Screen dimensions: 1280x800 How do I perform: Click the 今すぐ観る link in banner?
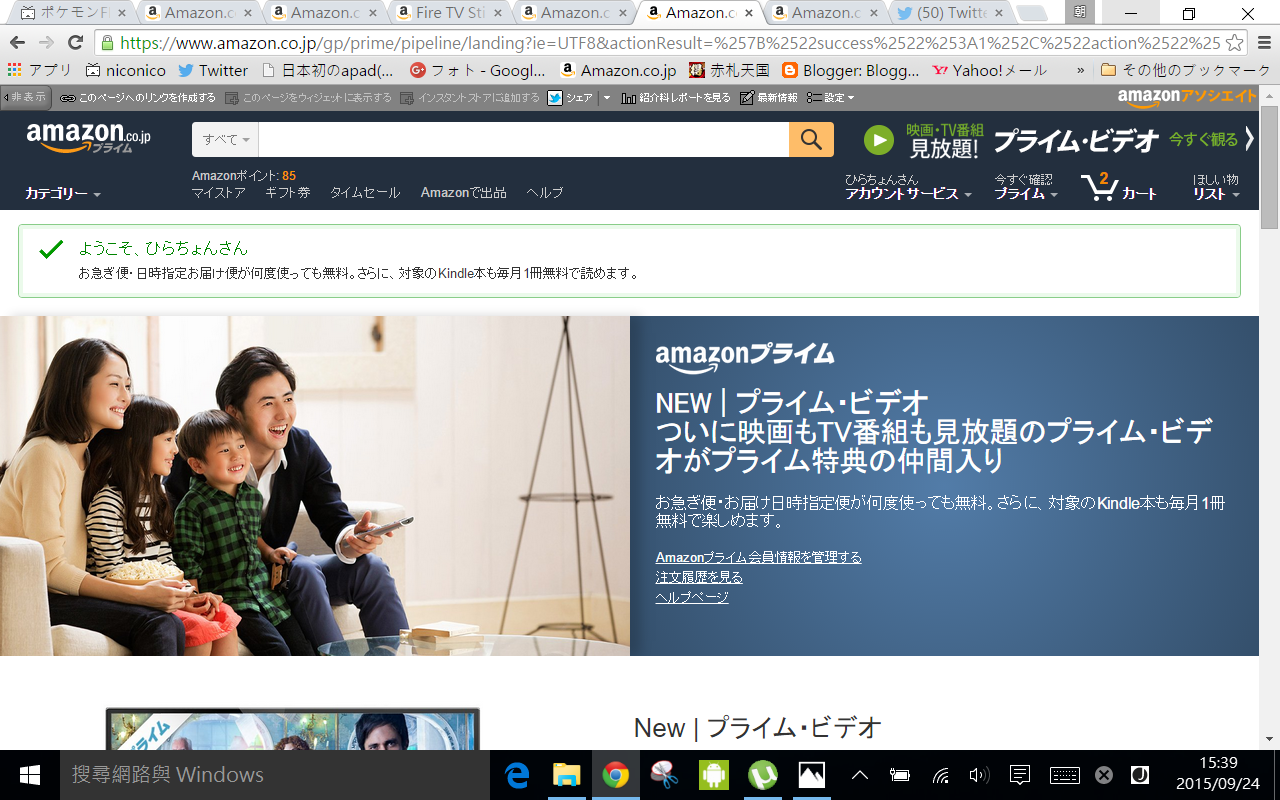[x=1204, y=139]
